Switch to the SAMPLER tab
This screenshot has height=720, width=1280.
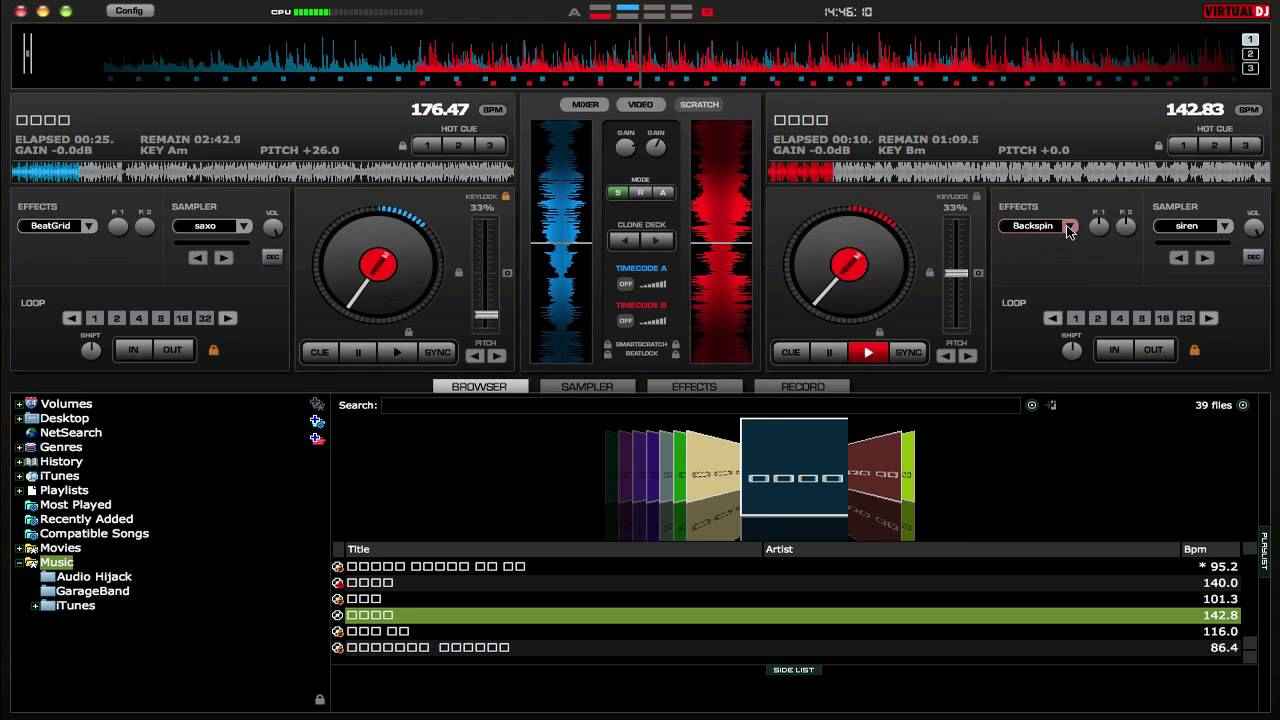587,386
